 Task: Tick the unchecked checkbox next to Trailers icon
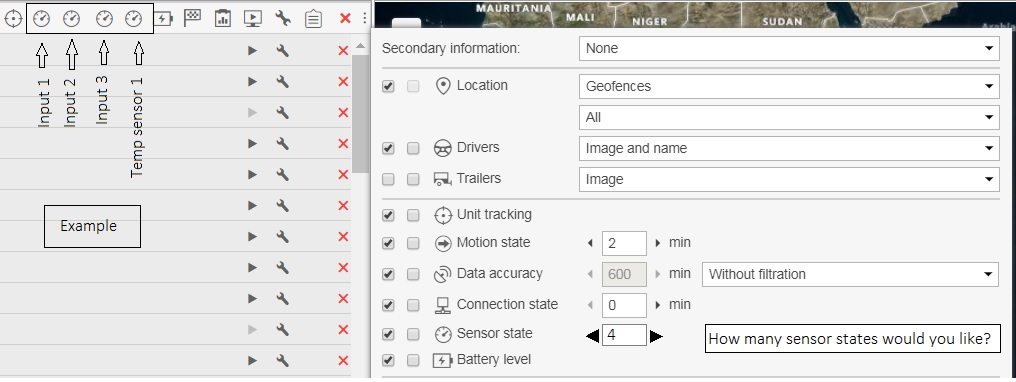coord(413,179)
